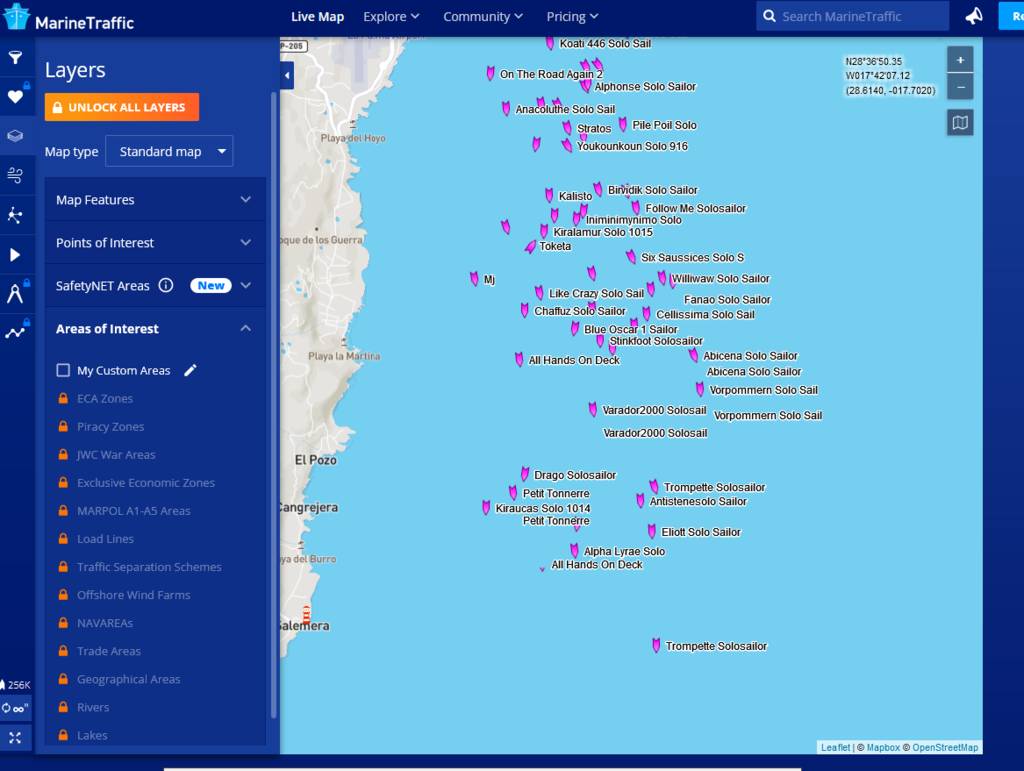Screen dimensions: 1024x771
Task: Click the Layers panel scrollbar
Action: pos(274,405)
